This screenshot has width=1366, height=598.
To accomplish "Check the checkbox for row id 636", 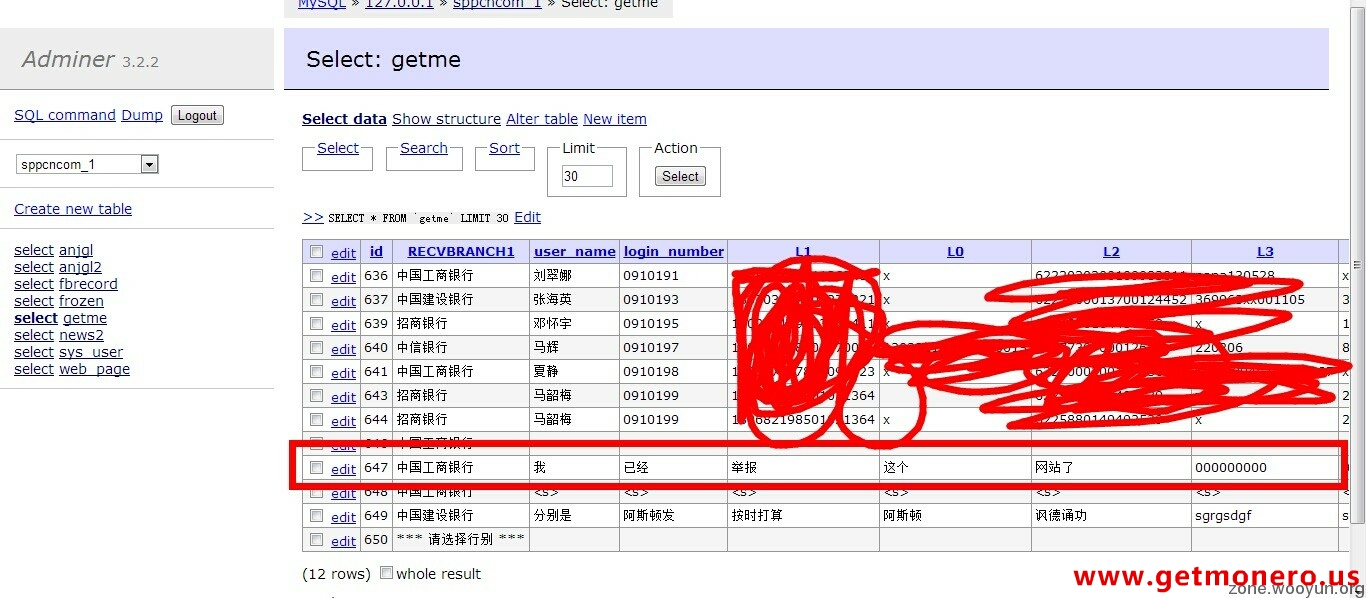I will point(317,276).
